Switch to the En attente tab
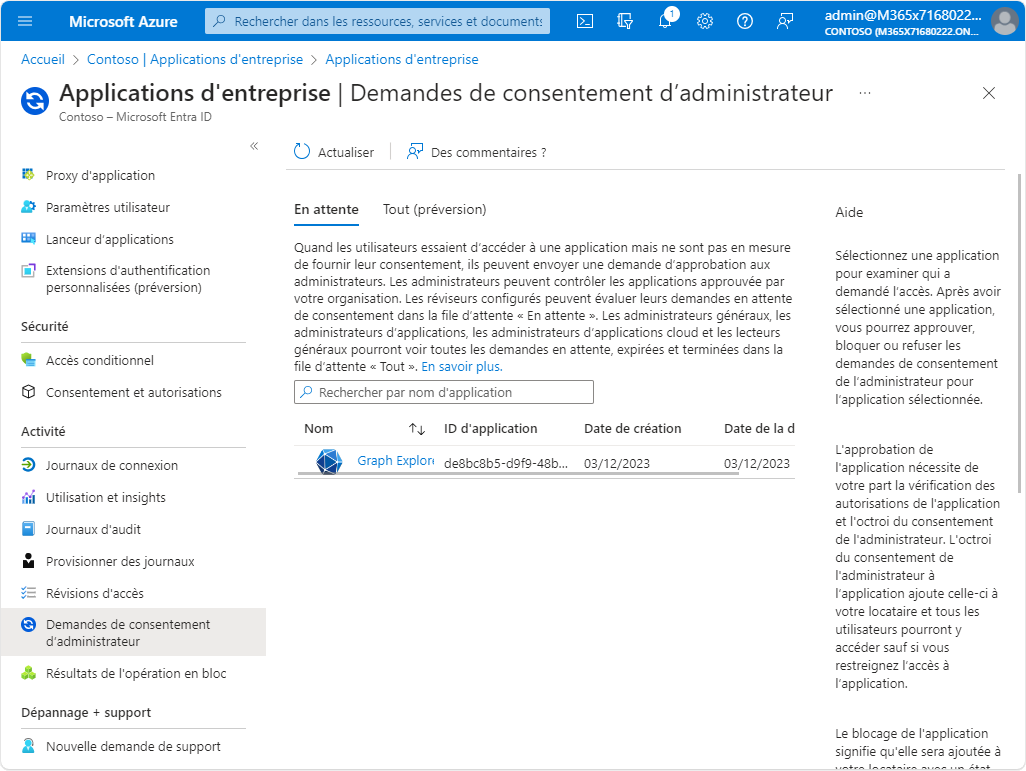The width and height of the screenshot is (1026, 771). coord(326,209)
